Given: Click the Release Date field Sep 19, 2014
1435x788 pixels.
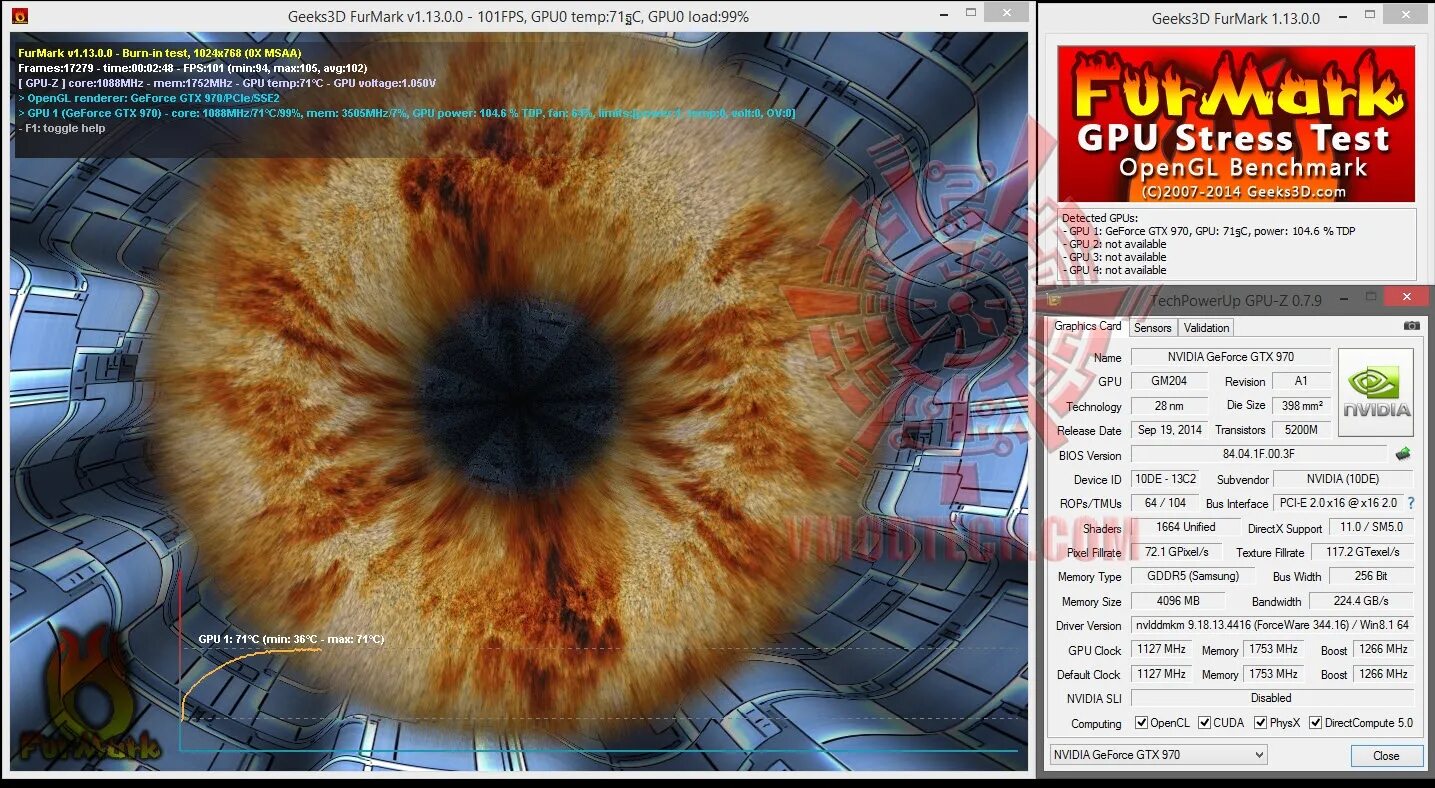Looking at the screenshot, I should 1169,430.
